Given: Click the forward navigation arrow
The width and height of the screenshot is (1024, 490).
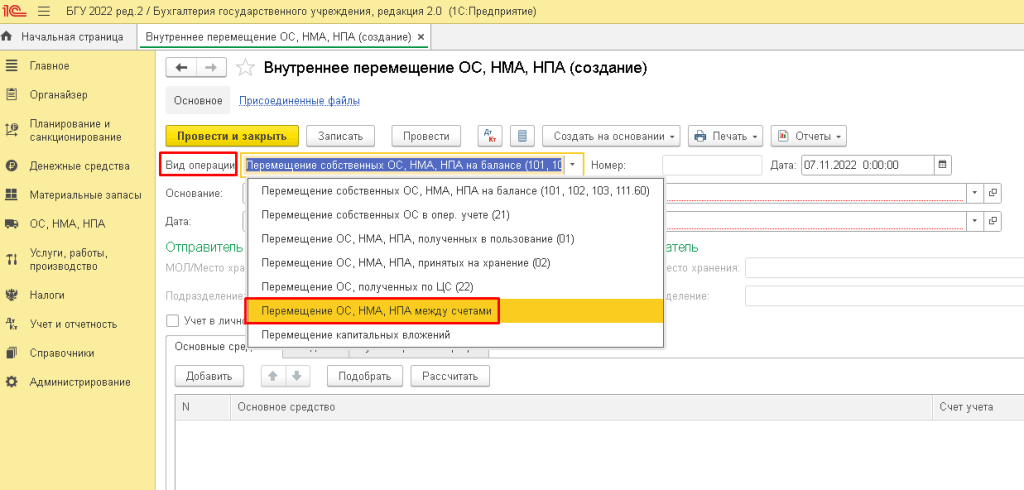Looking at the screenshot, I should 209,68.
